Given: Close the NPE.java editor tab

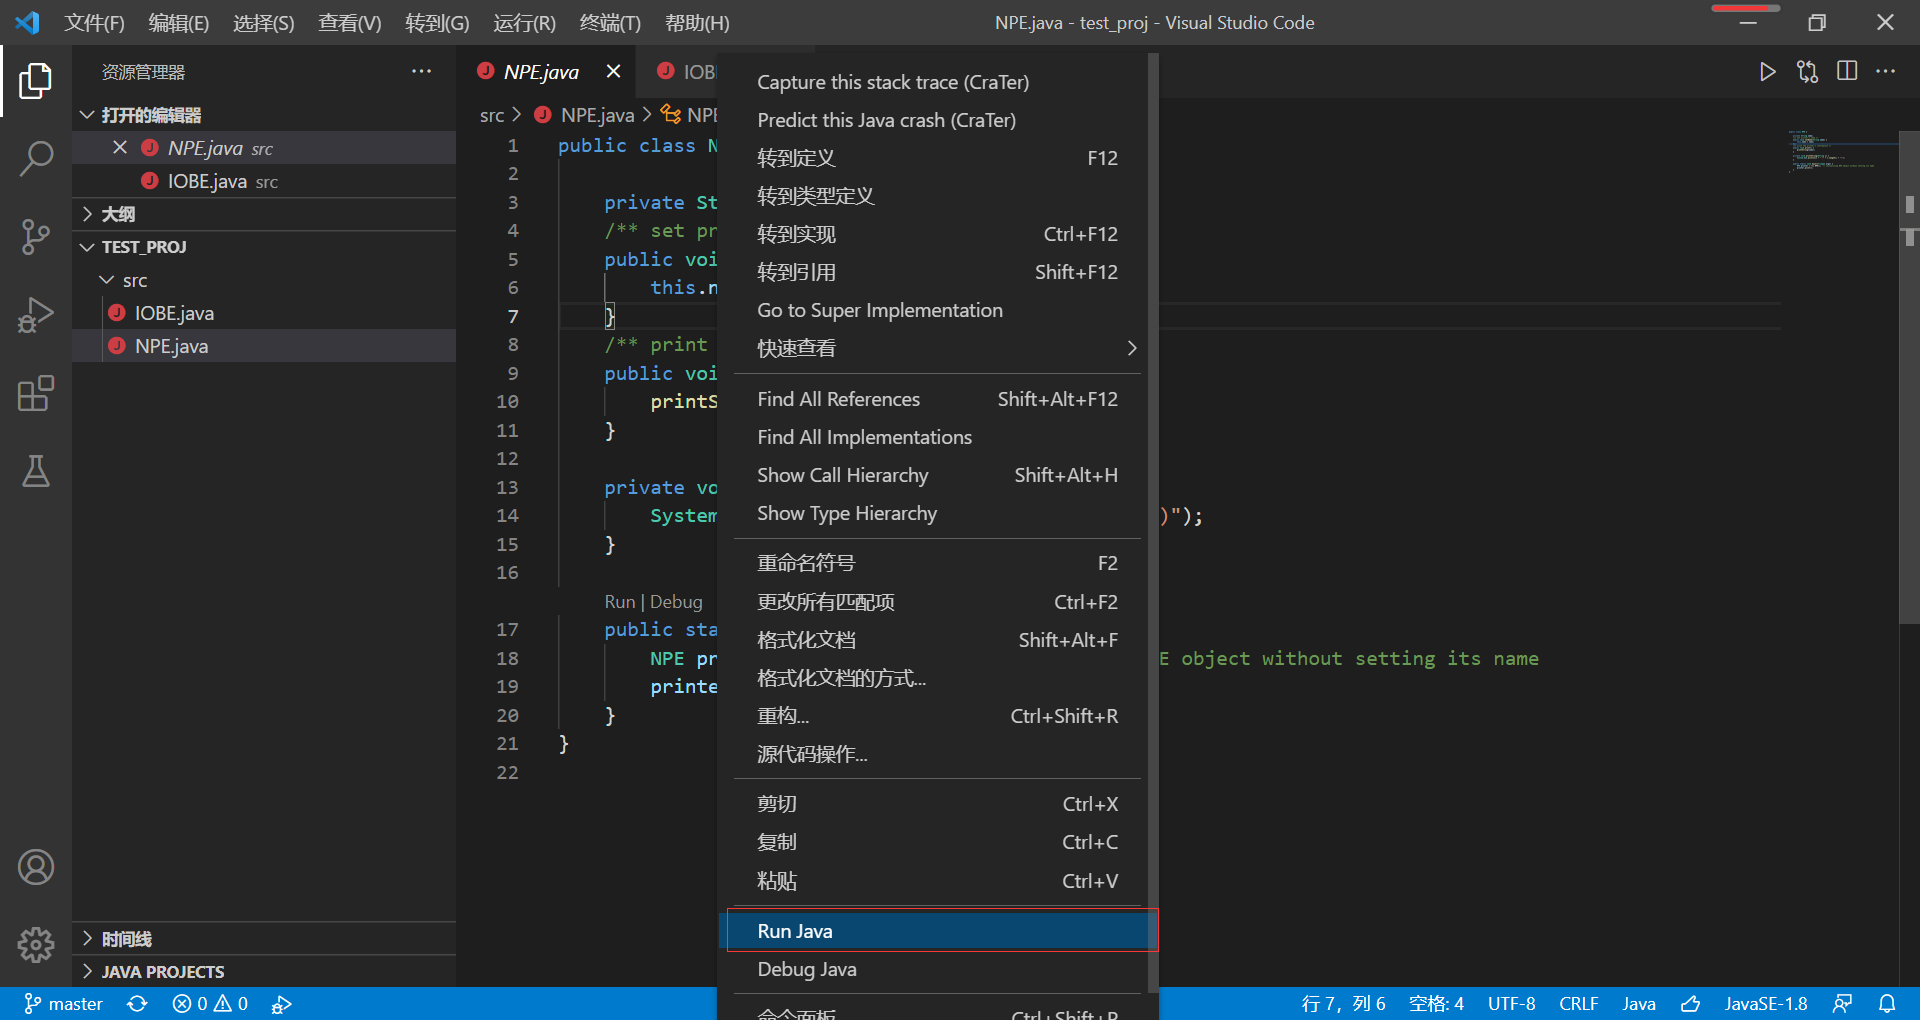Looking at the screenshot, I should (x=613, y=72).
